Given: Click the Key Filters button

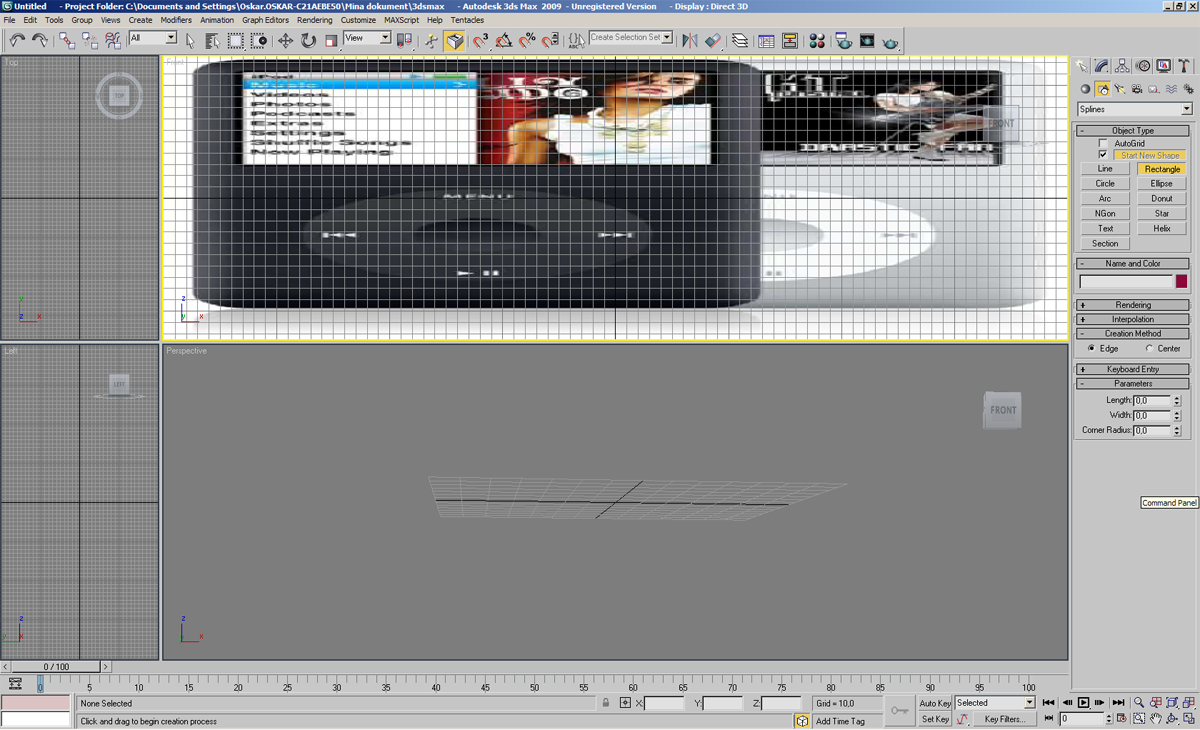Looking at the screenshot, I should click(x=1004, y=719).
